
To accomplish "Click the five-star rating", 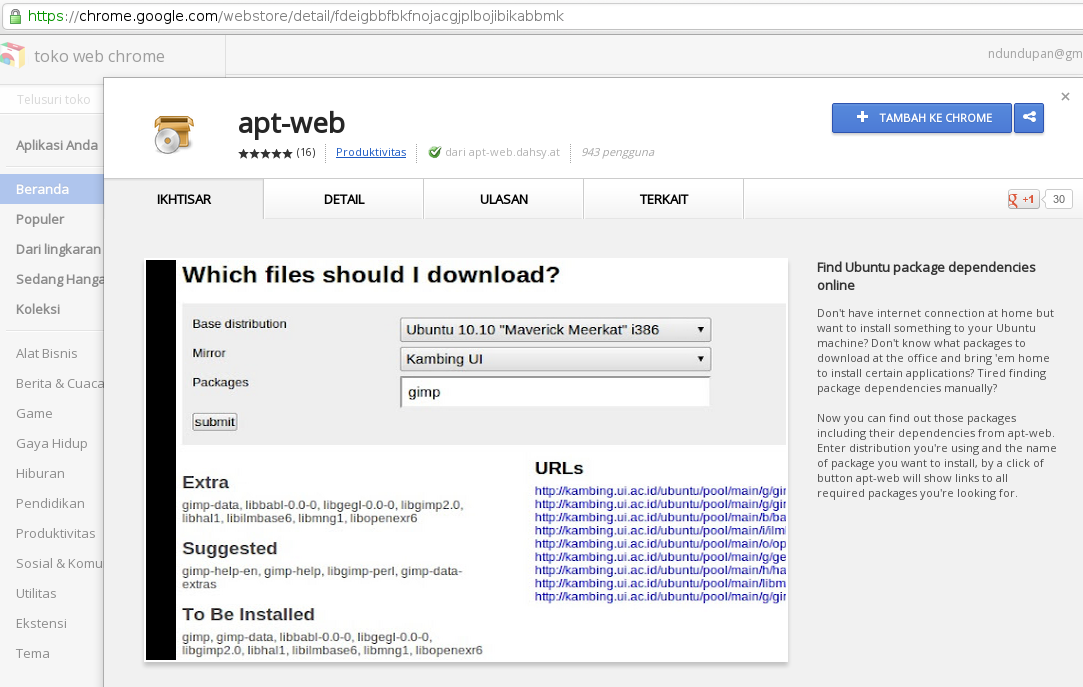I will (x=265, y=153).
